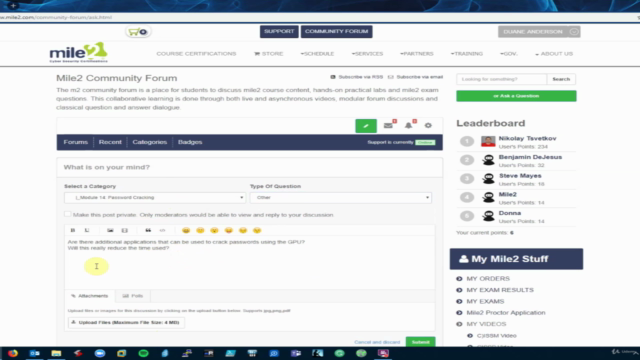
Task: Open Zoom from the taskbar
Action: tap(100, 353)
